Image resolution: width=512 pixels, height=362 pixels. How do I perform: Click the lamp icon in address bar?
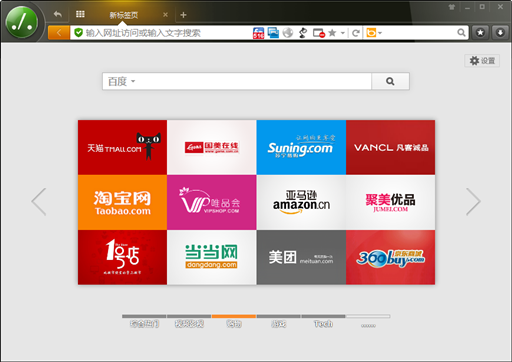[303, 33]
